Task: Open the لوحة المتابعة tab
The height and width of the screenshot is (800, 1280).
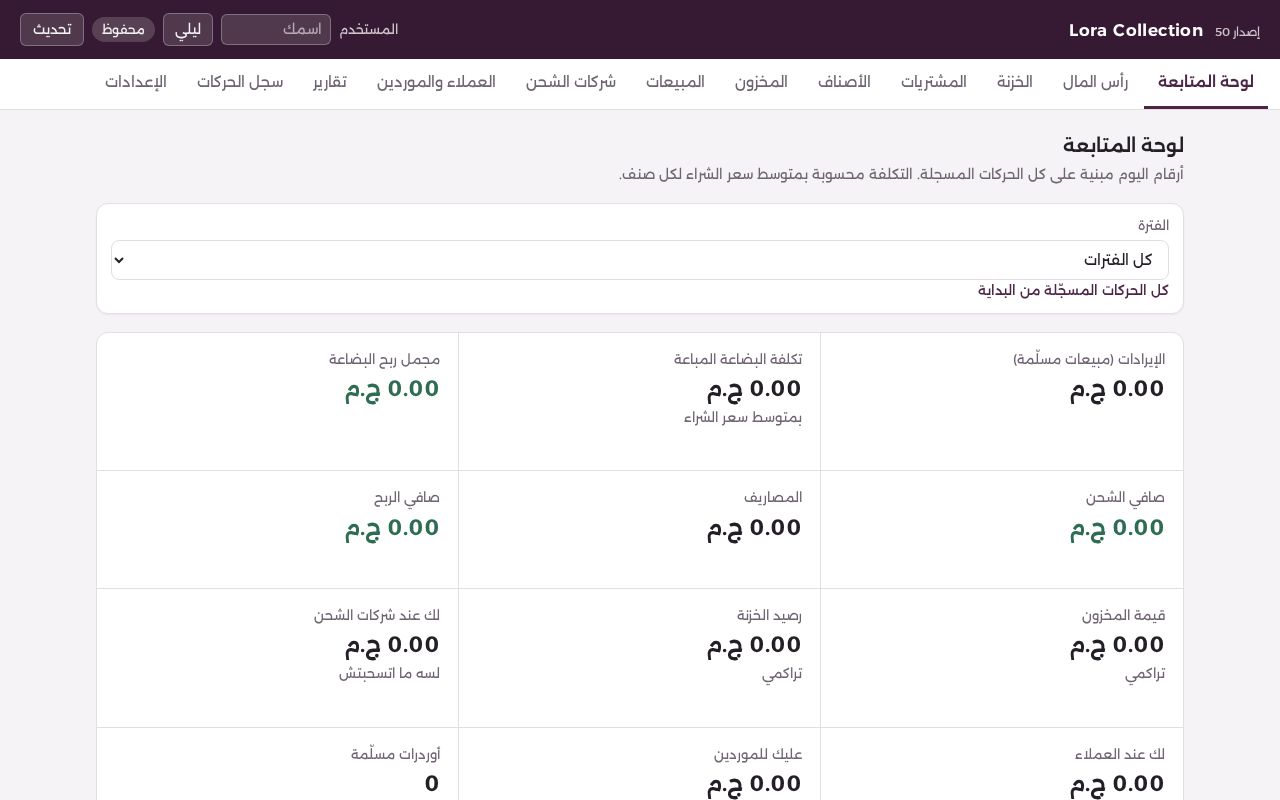Action: (1206, 82)
